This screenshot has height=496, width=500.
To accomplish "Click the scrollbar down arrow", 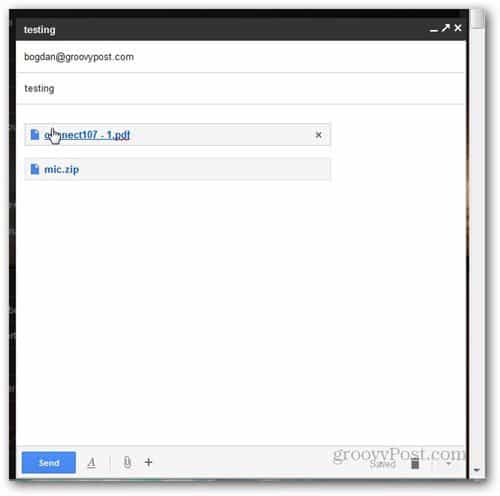I will [477, 470].
